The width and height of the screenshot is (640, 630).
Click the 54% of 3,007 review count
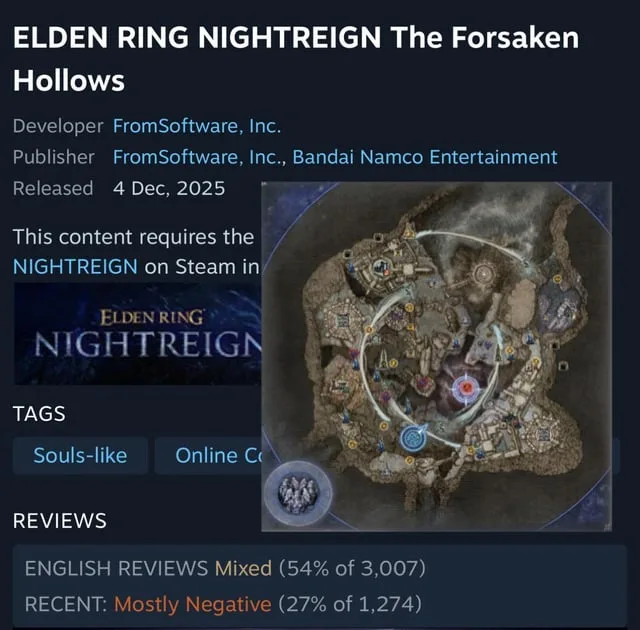pyautogui.click(x=352, y=568)
